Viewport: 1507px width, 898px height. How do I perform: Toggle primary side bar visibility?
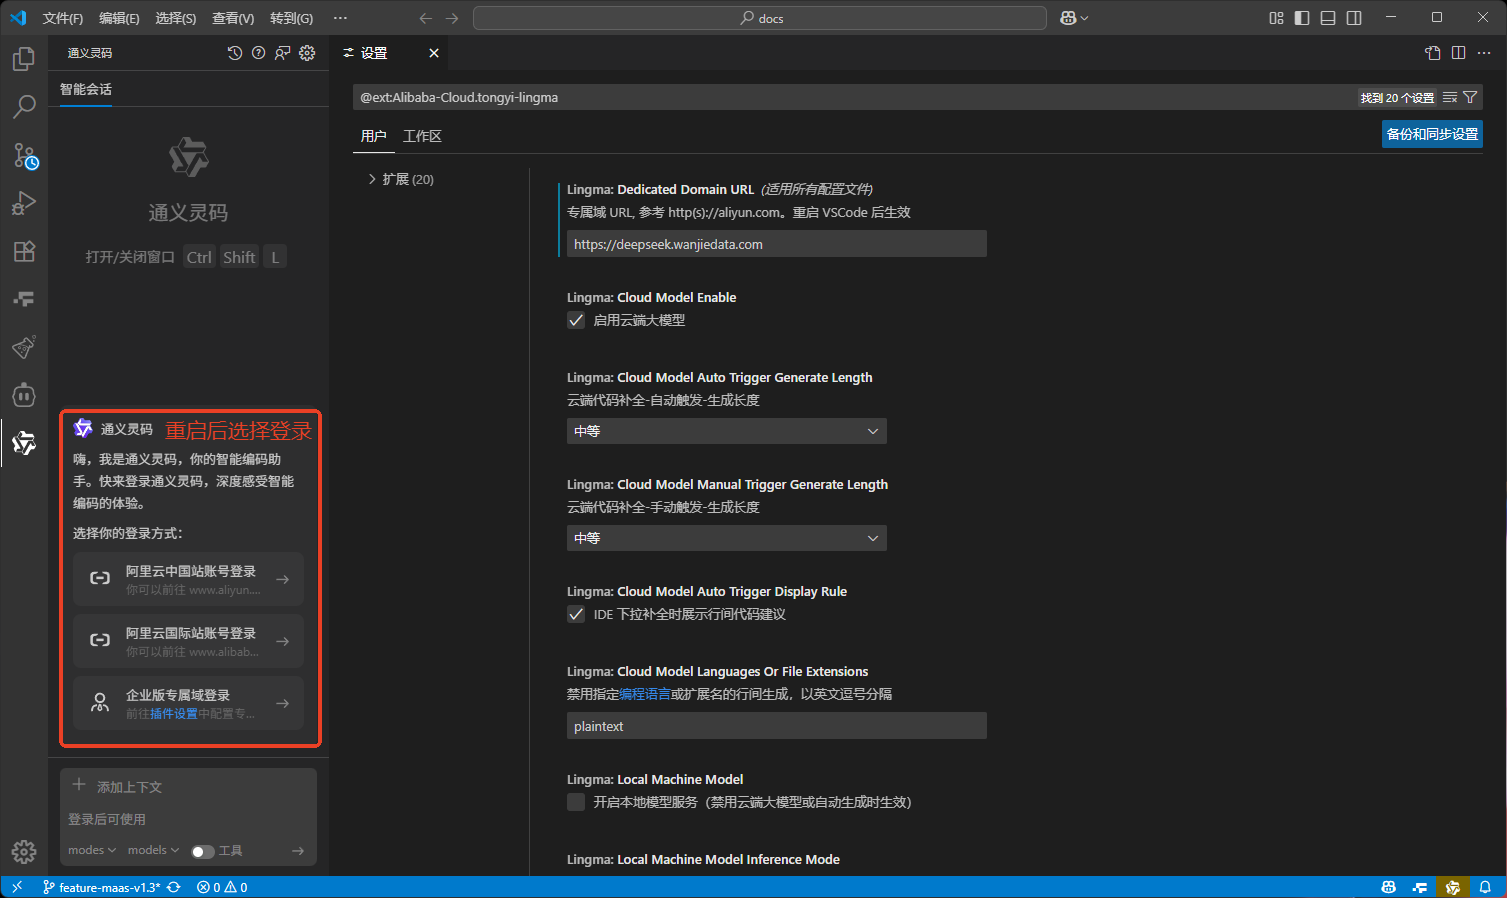click(x=1302, y=18)
